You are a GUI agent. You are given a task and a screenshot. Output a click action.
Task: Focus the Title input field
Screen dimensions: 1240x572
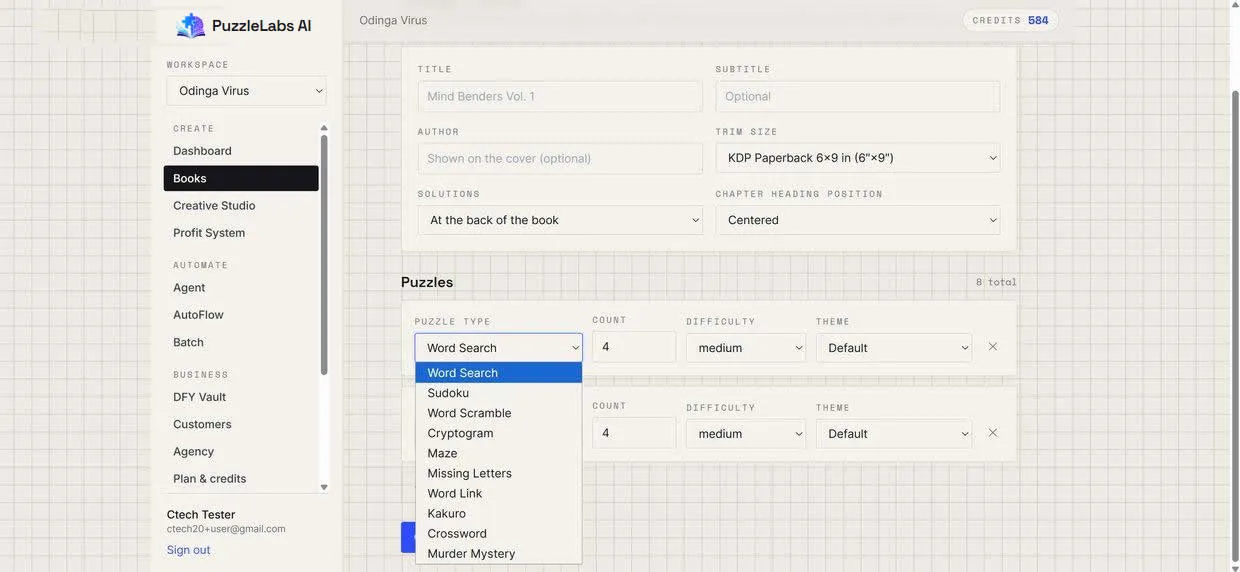pyautogui.click(x=560, y=96)
